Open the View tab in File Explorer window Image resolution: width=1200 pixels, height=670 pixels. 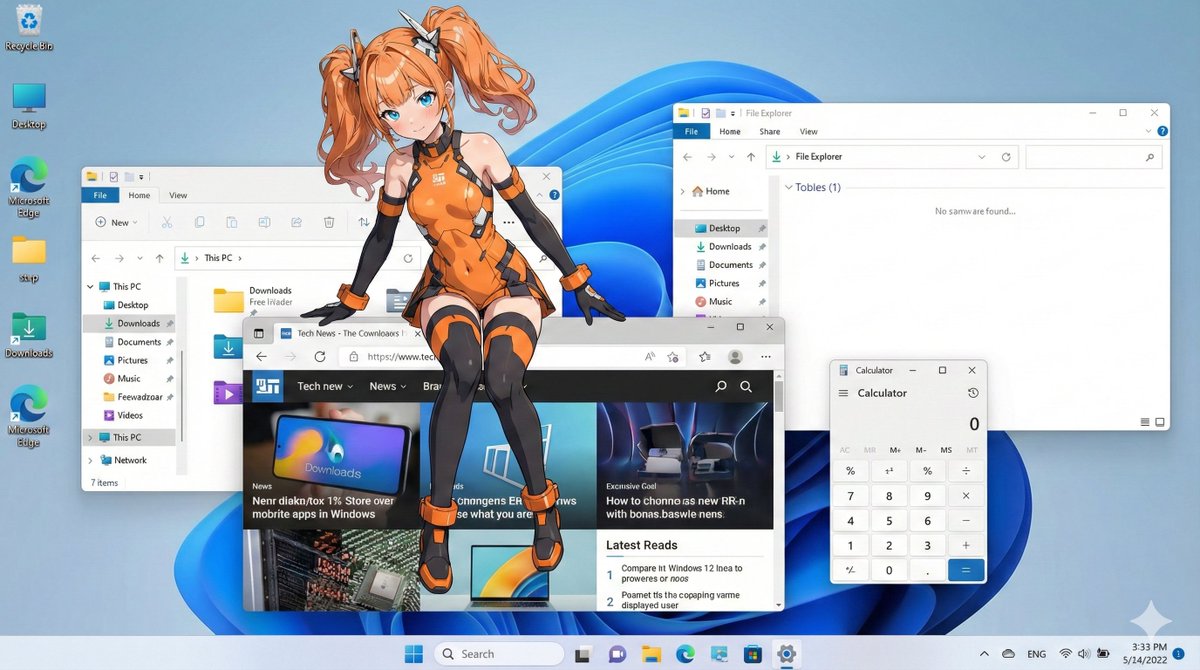click(x=809, y=131)
